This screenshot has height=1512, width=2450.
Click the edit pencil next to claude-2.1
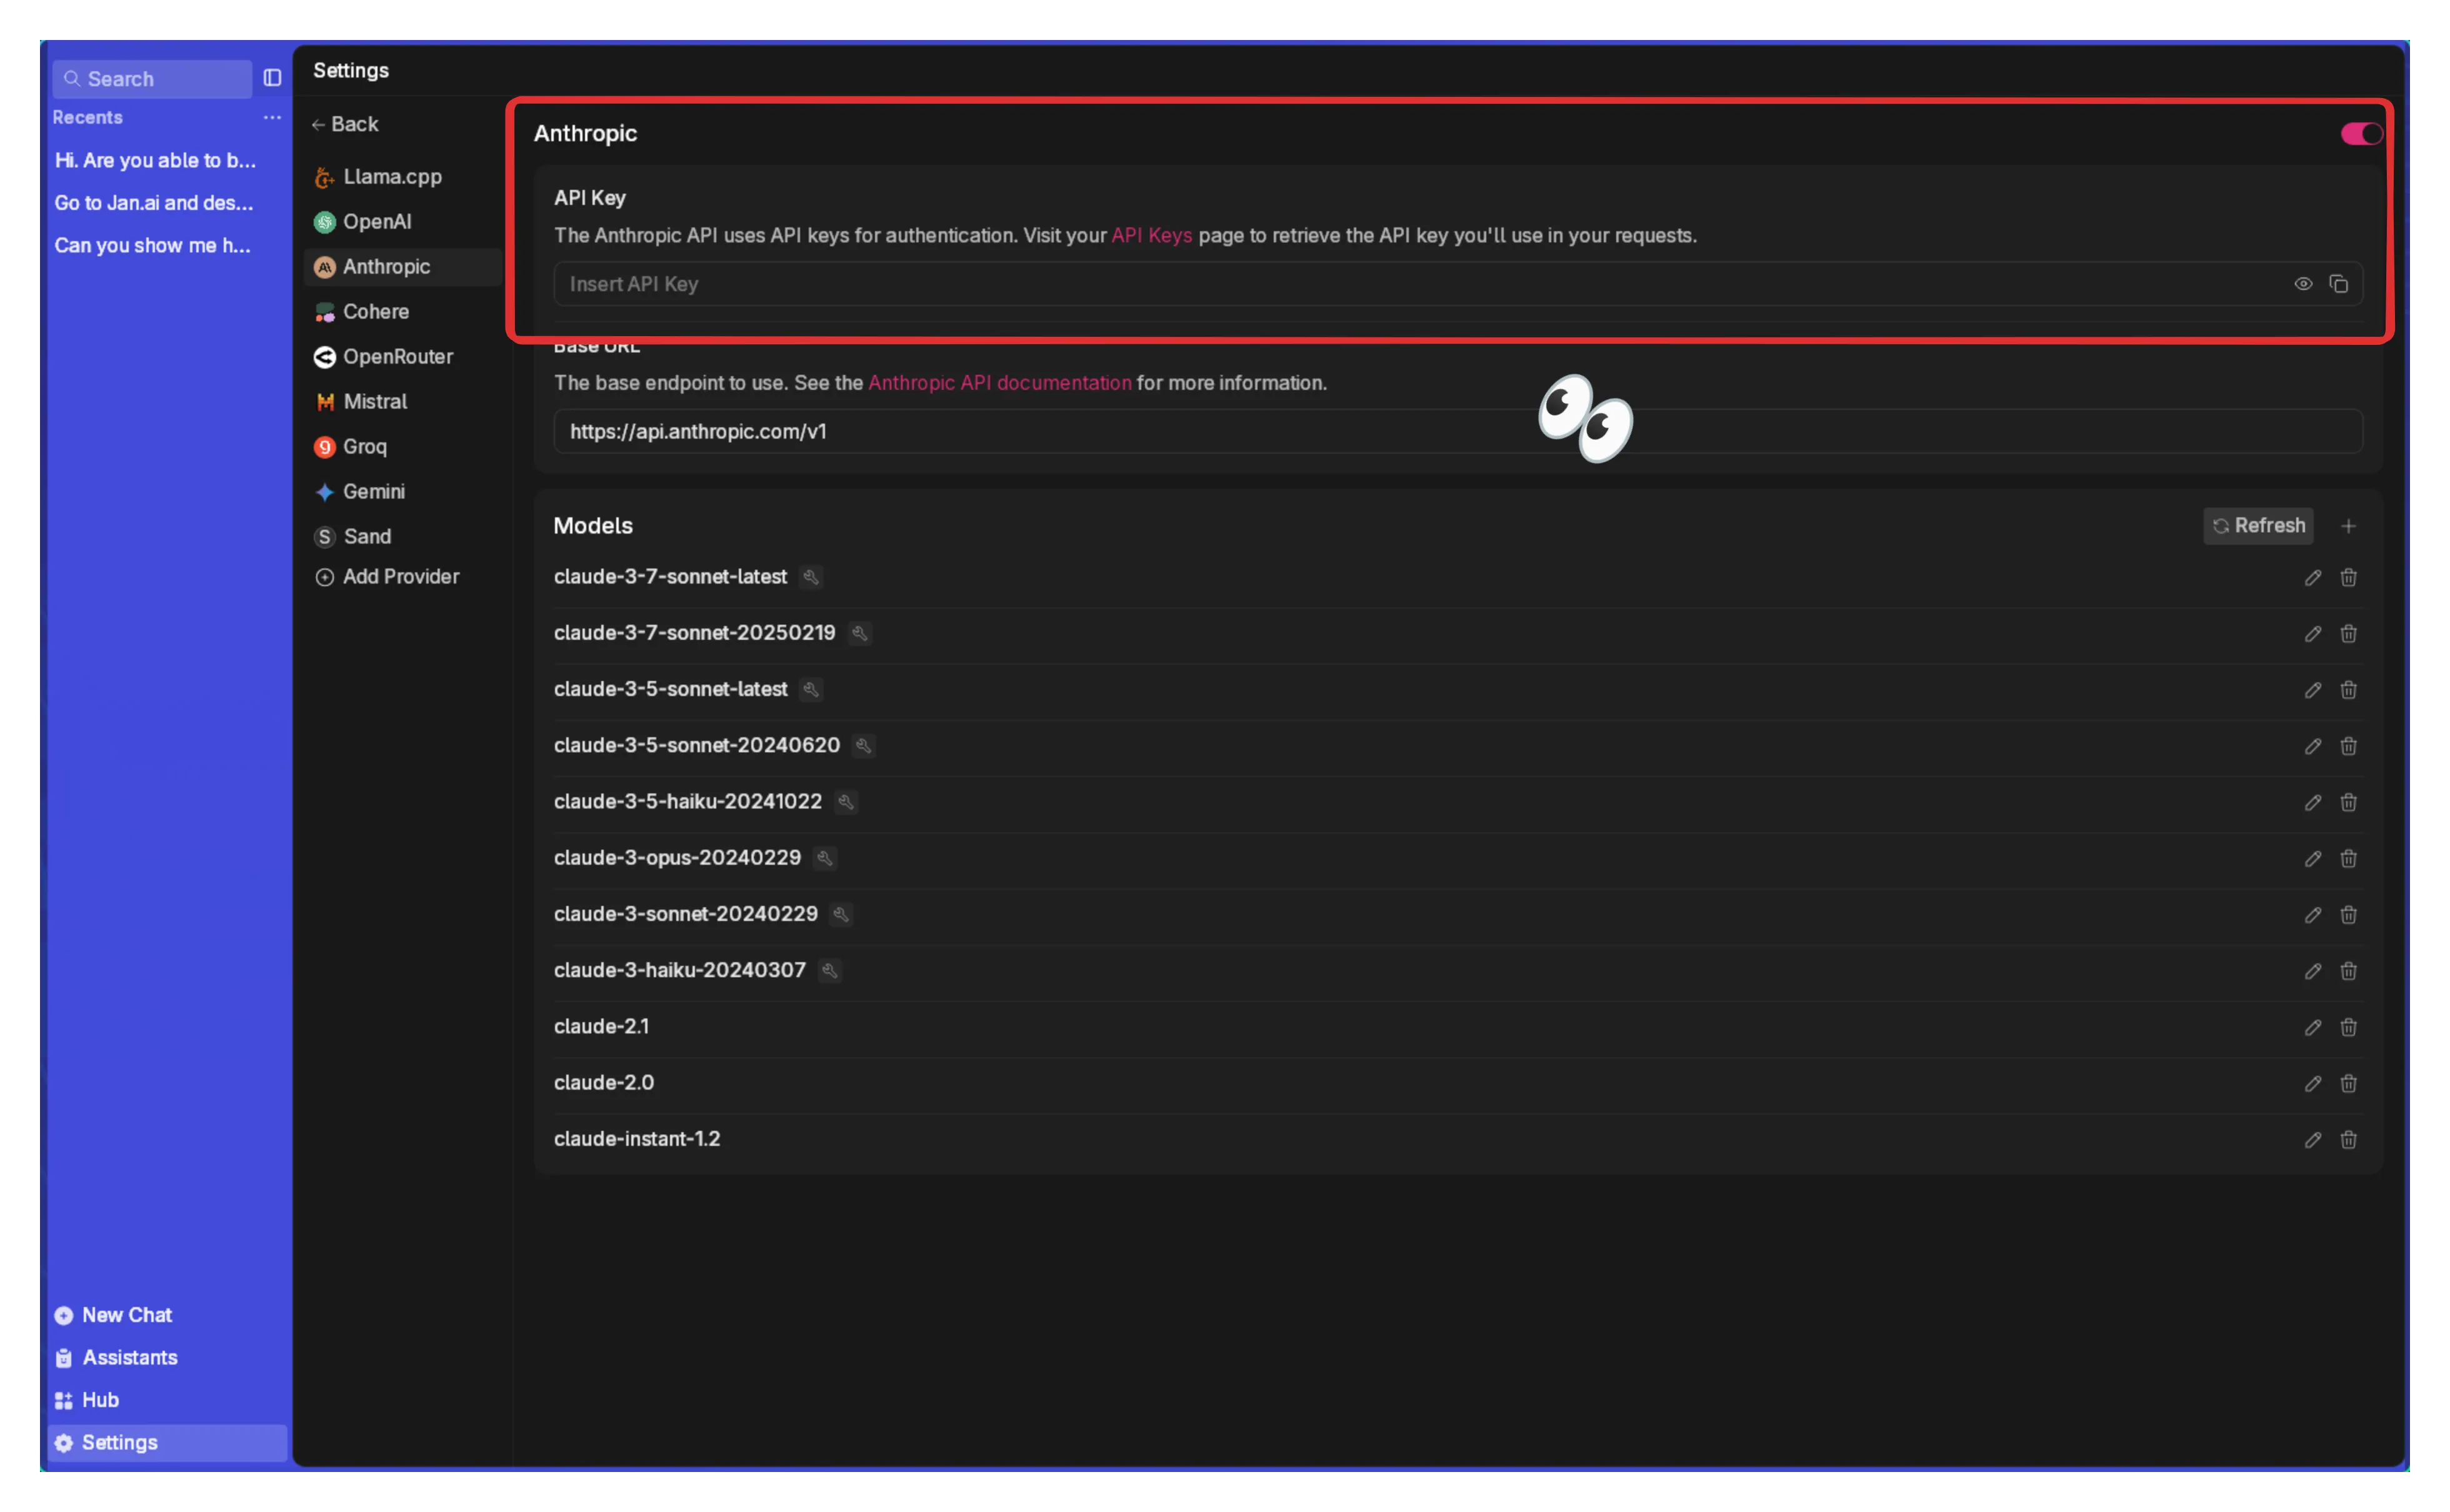(x=2312, y=1026)
